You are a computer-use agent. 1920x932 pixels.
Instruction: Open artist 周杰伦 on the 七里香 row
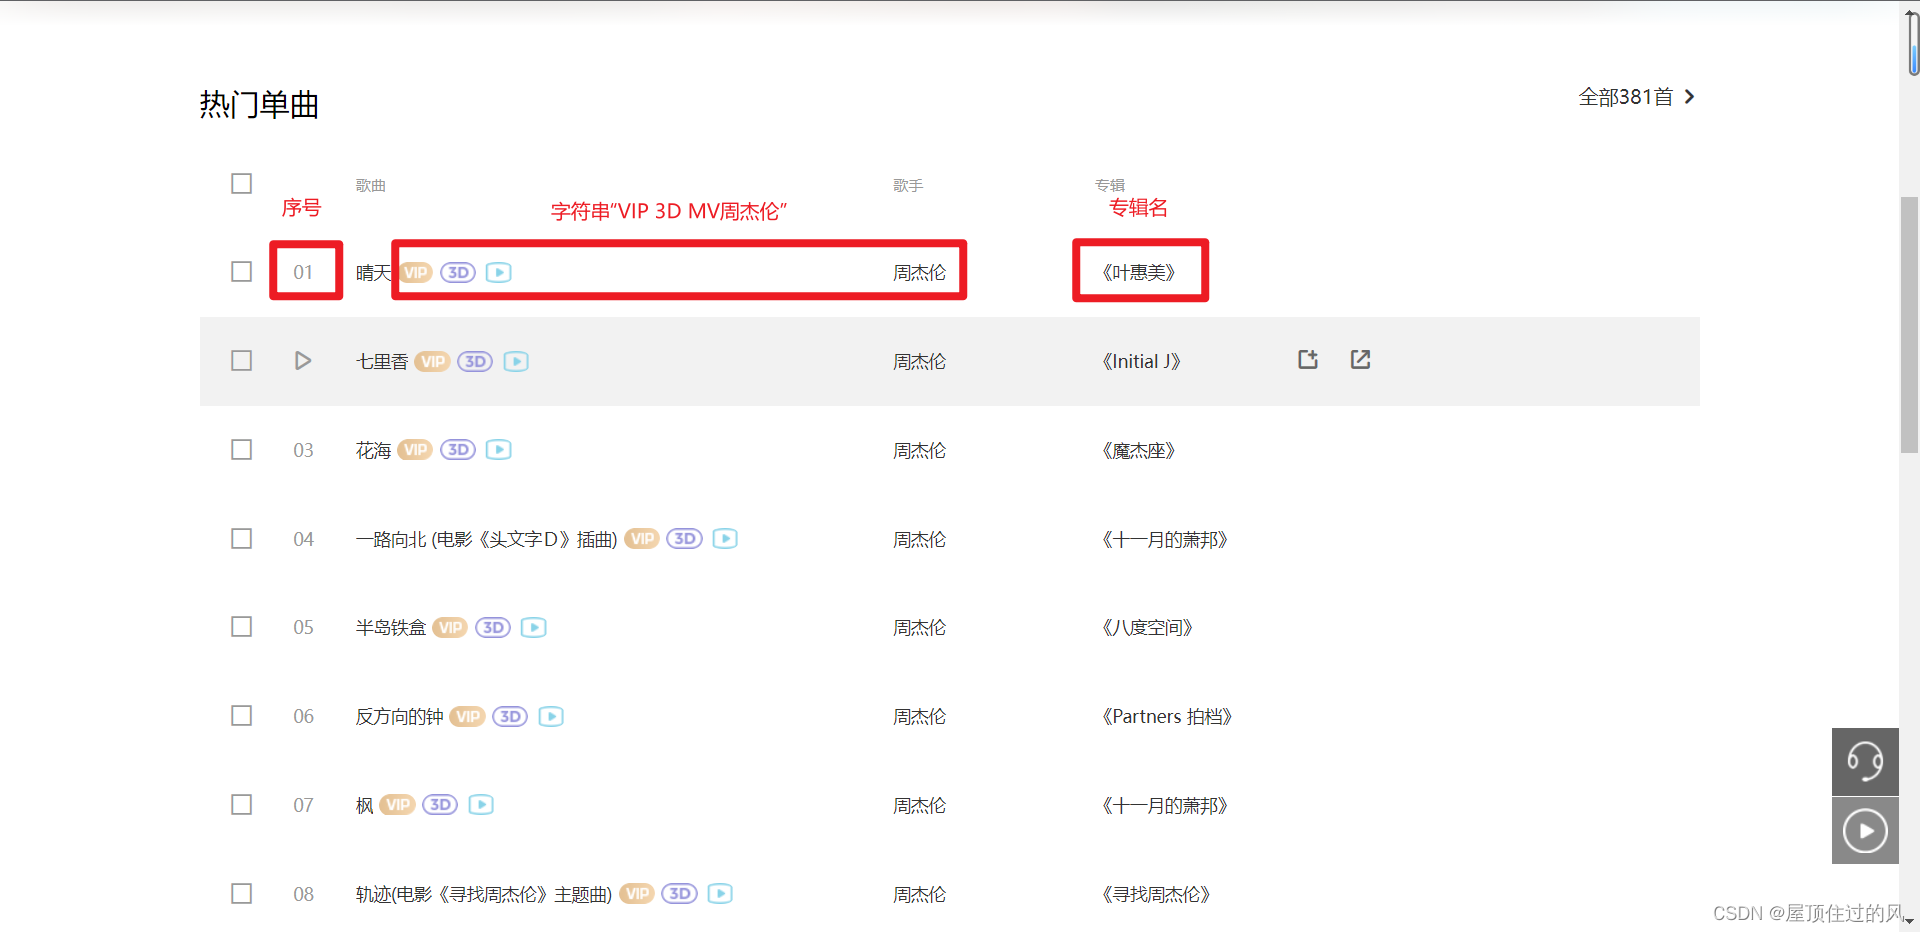(919, 362)
